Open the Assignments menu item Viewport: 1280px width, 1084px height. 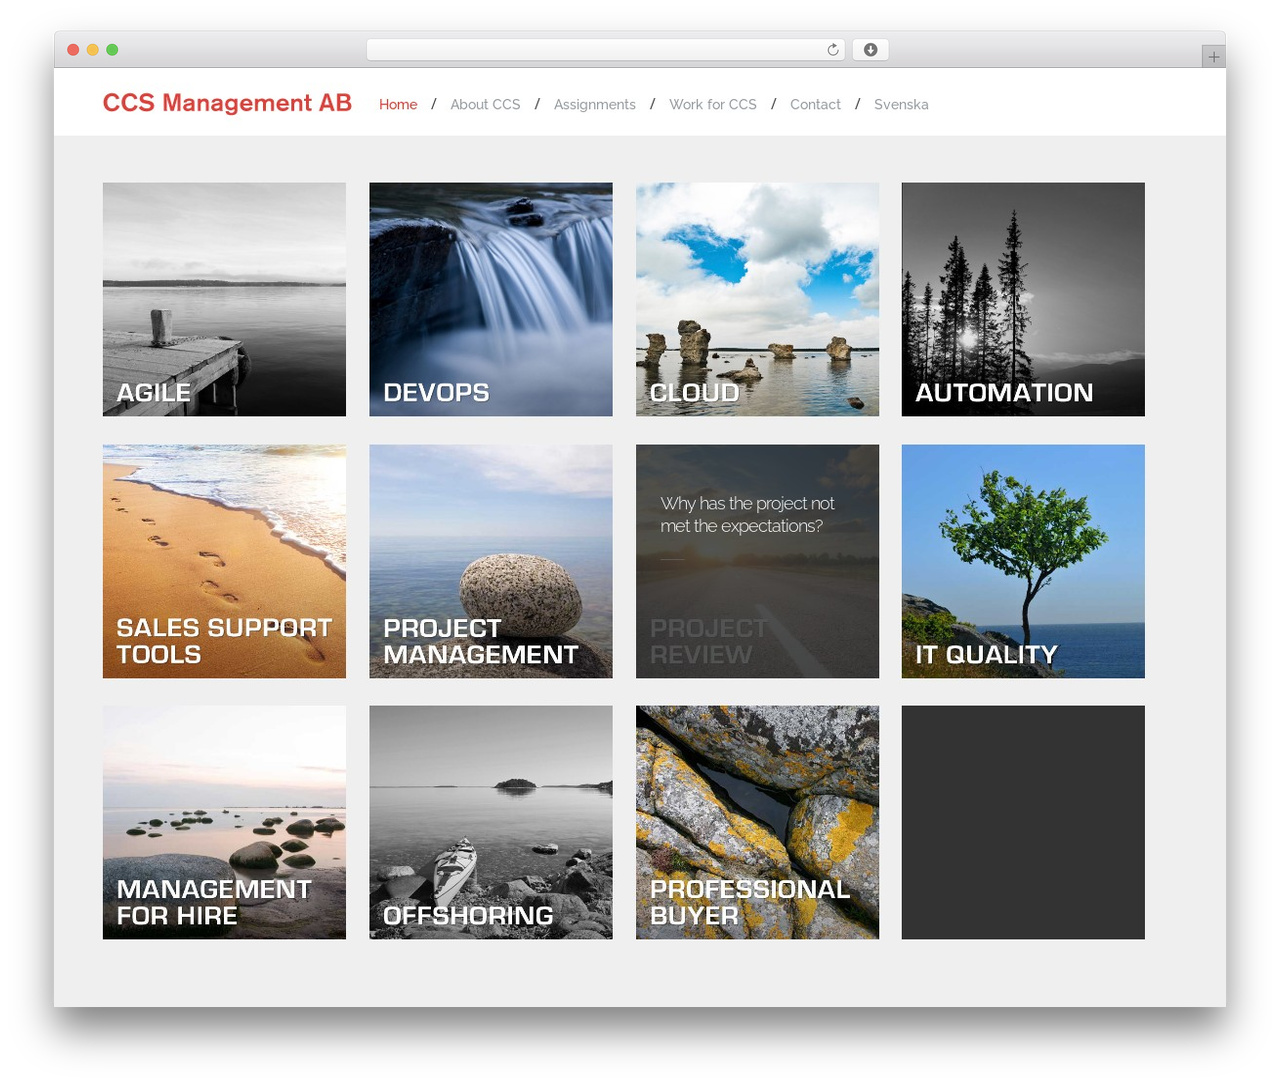pyautogui.click(x=595, y=104)
